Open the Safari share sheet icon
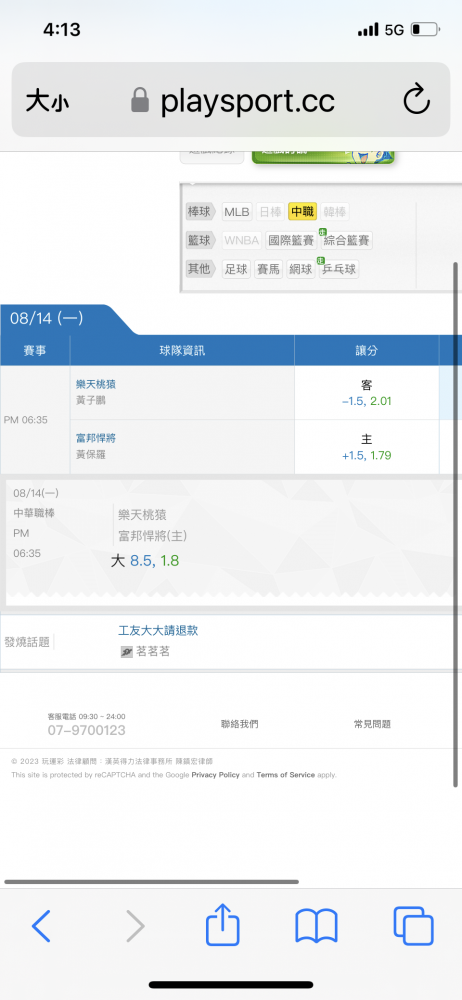Screen dimensions: 462x1000 222,923
